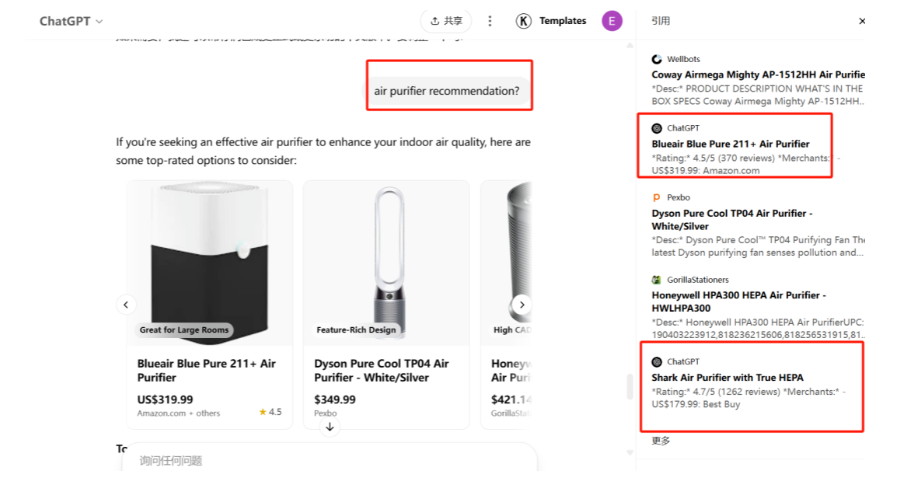This screenshot has height=488, width=905.
Task: Expand more citations (更多)
Action: point(661,441)
